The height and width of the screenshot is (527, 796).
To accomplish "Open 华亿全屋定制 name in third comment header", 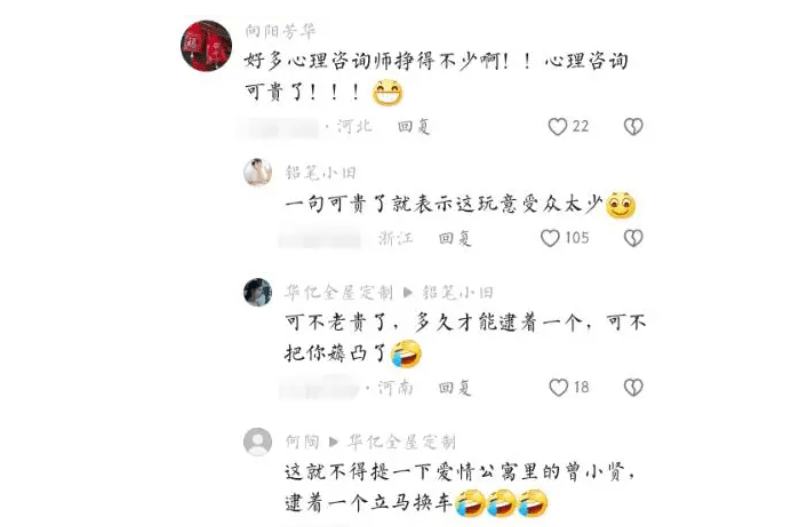I will coord(339,292).
